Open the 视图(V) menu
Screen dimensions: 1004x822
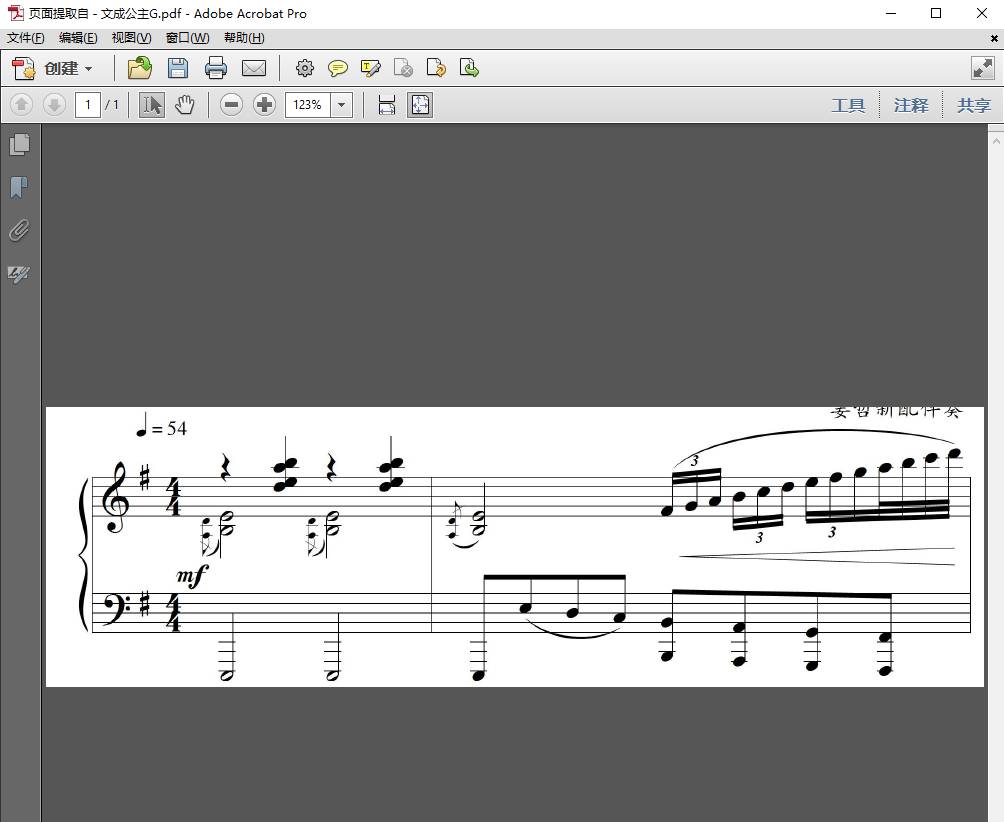click(x=131, y=38)
